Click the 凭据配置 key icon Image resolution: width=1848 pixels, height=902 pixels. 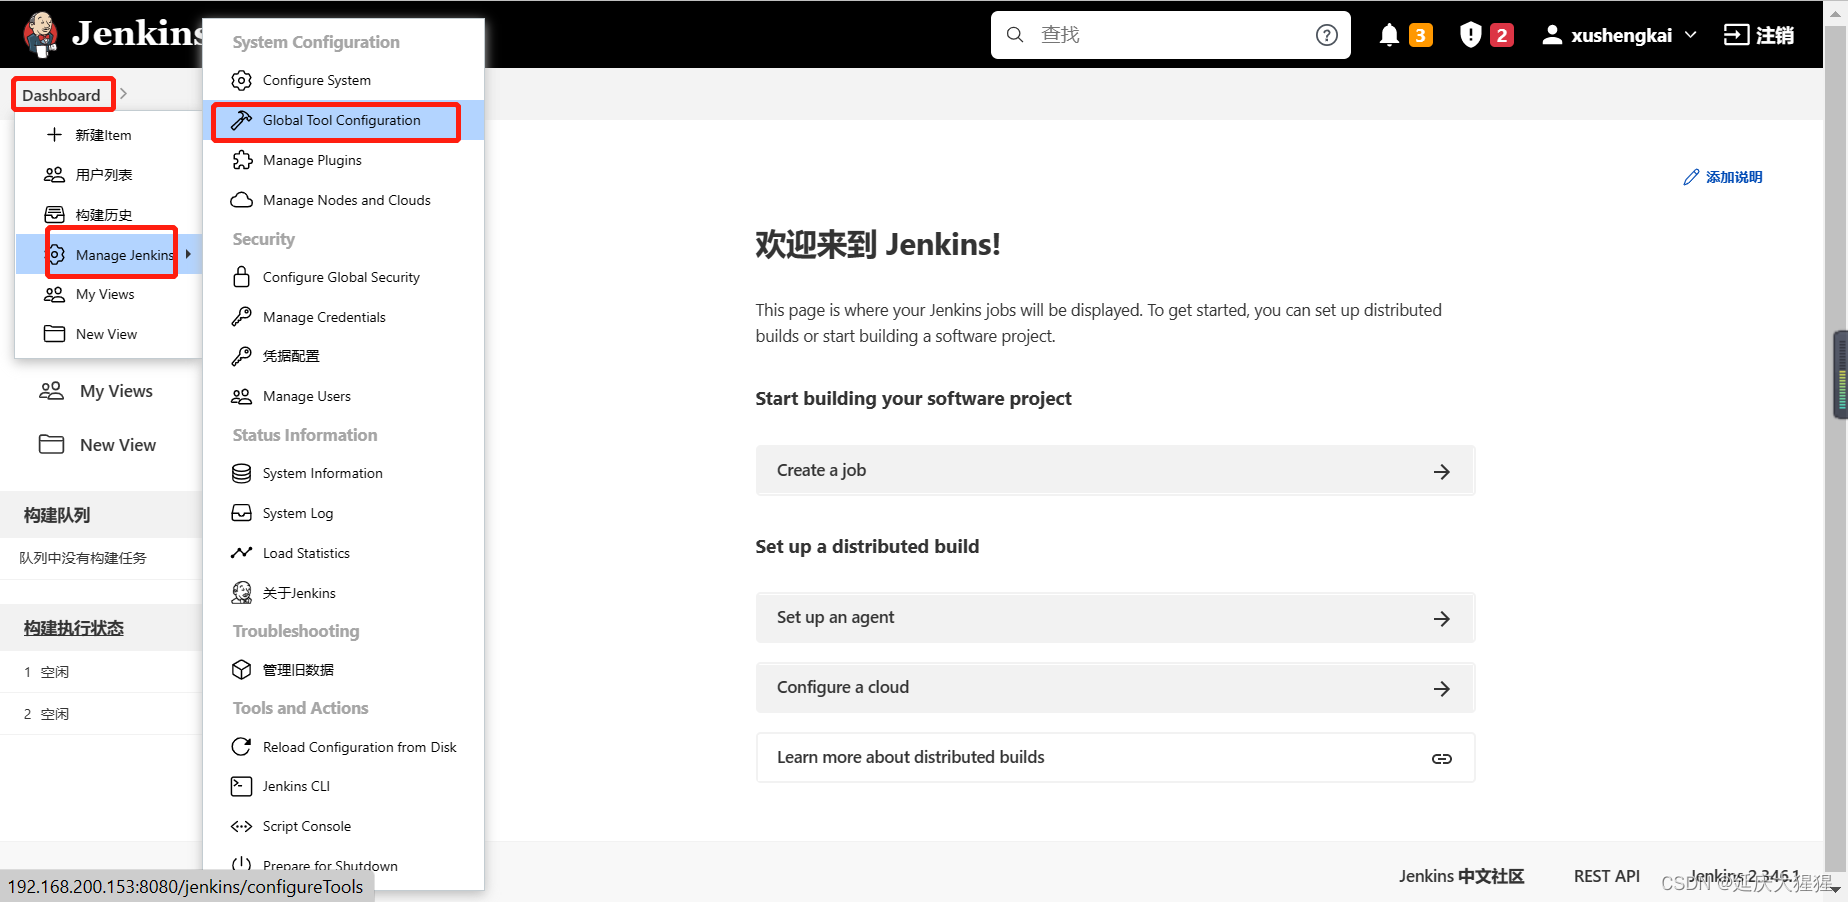241,356
